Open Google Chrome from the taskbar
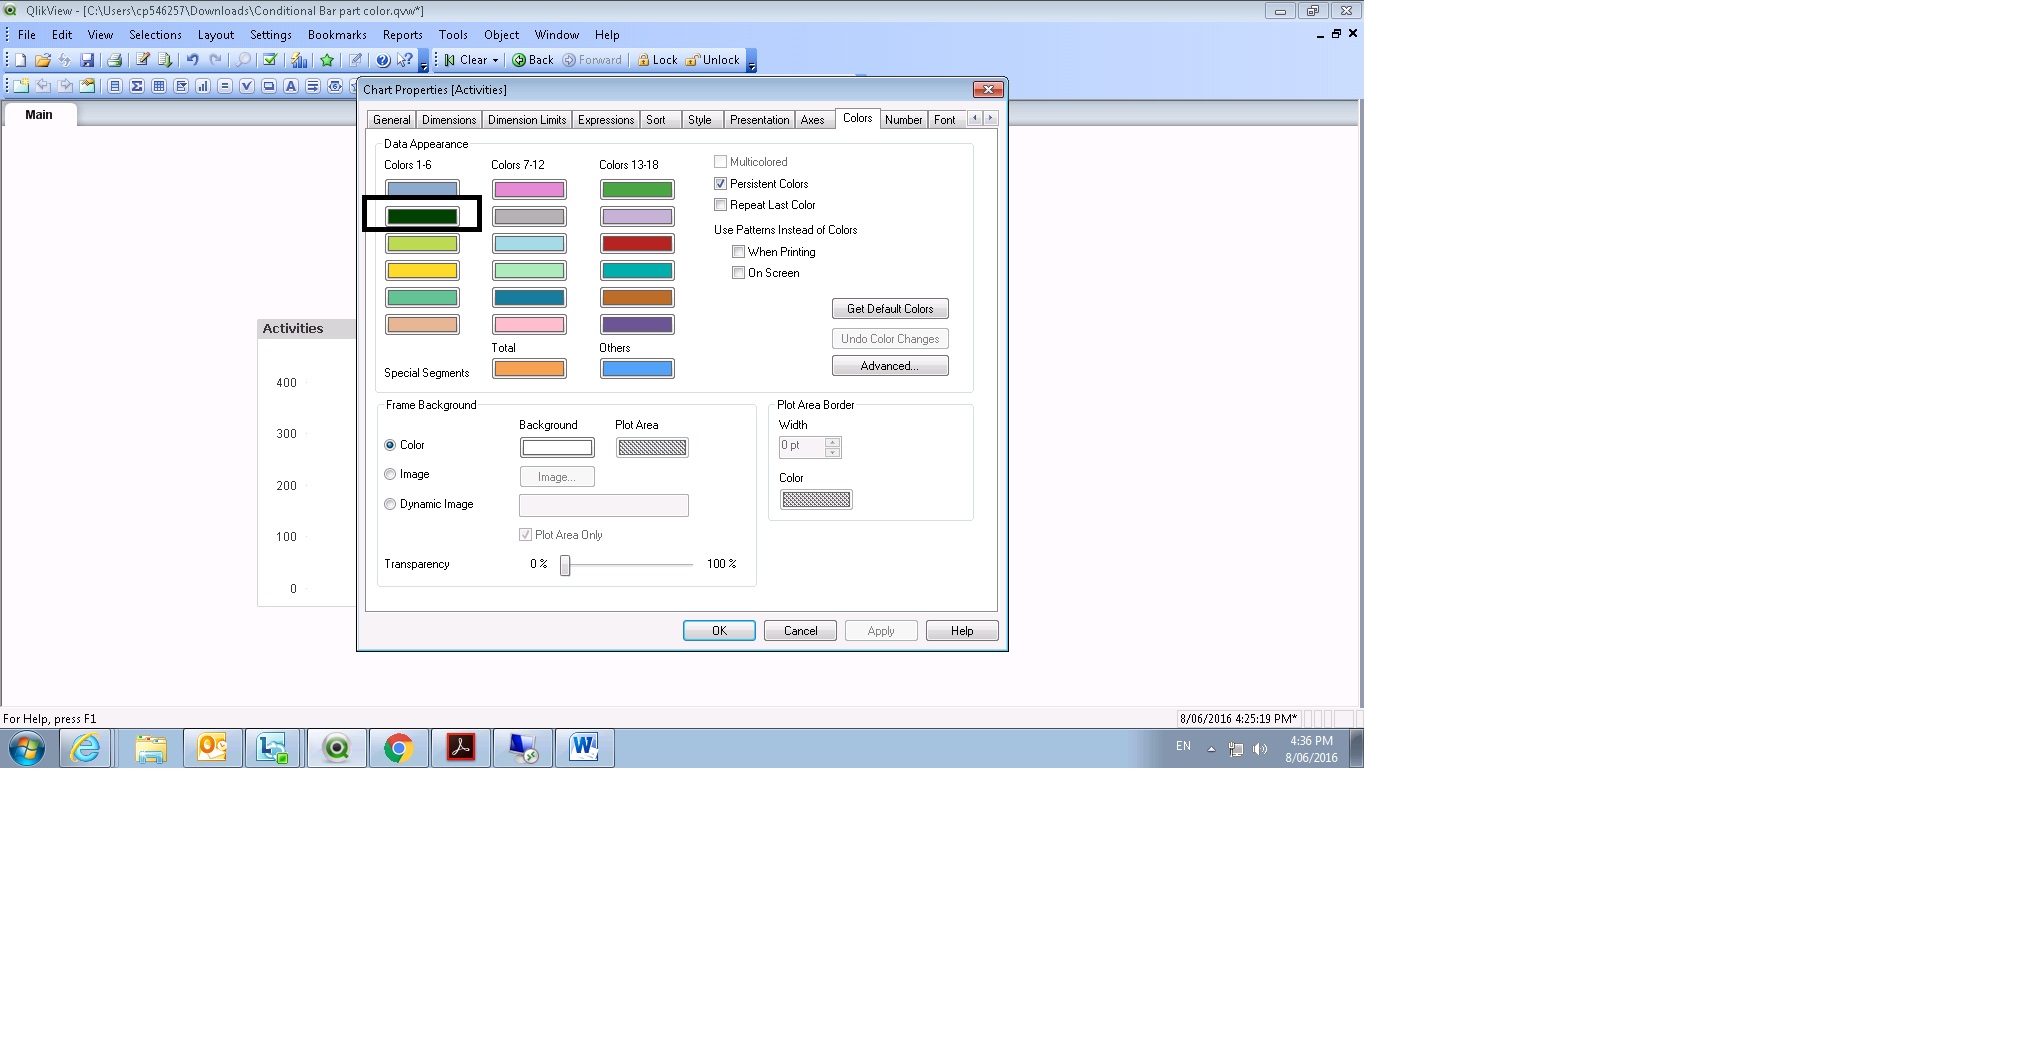The image size is (2037, 1042). pyautogui.click(x=399, y=748)
